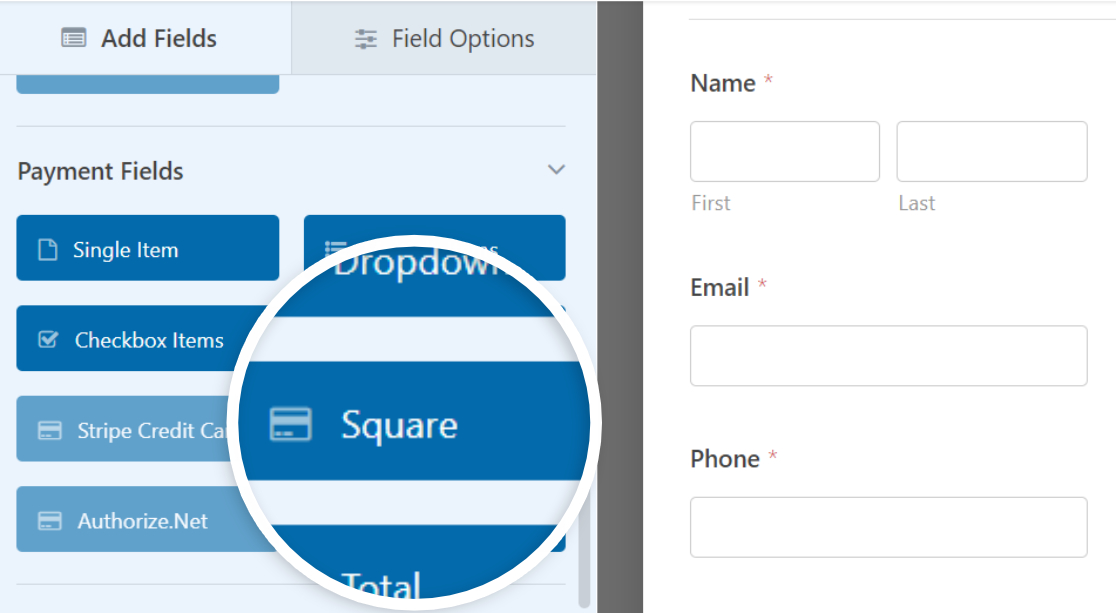Click the fields panel vertical scrollbar
The height and width of the screenshot is (613, 1116).
(584, 548)
